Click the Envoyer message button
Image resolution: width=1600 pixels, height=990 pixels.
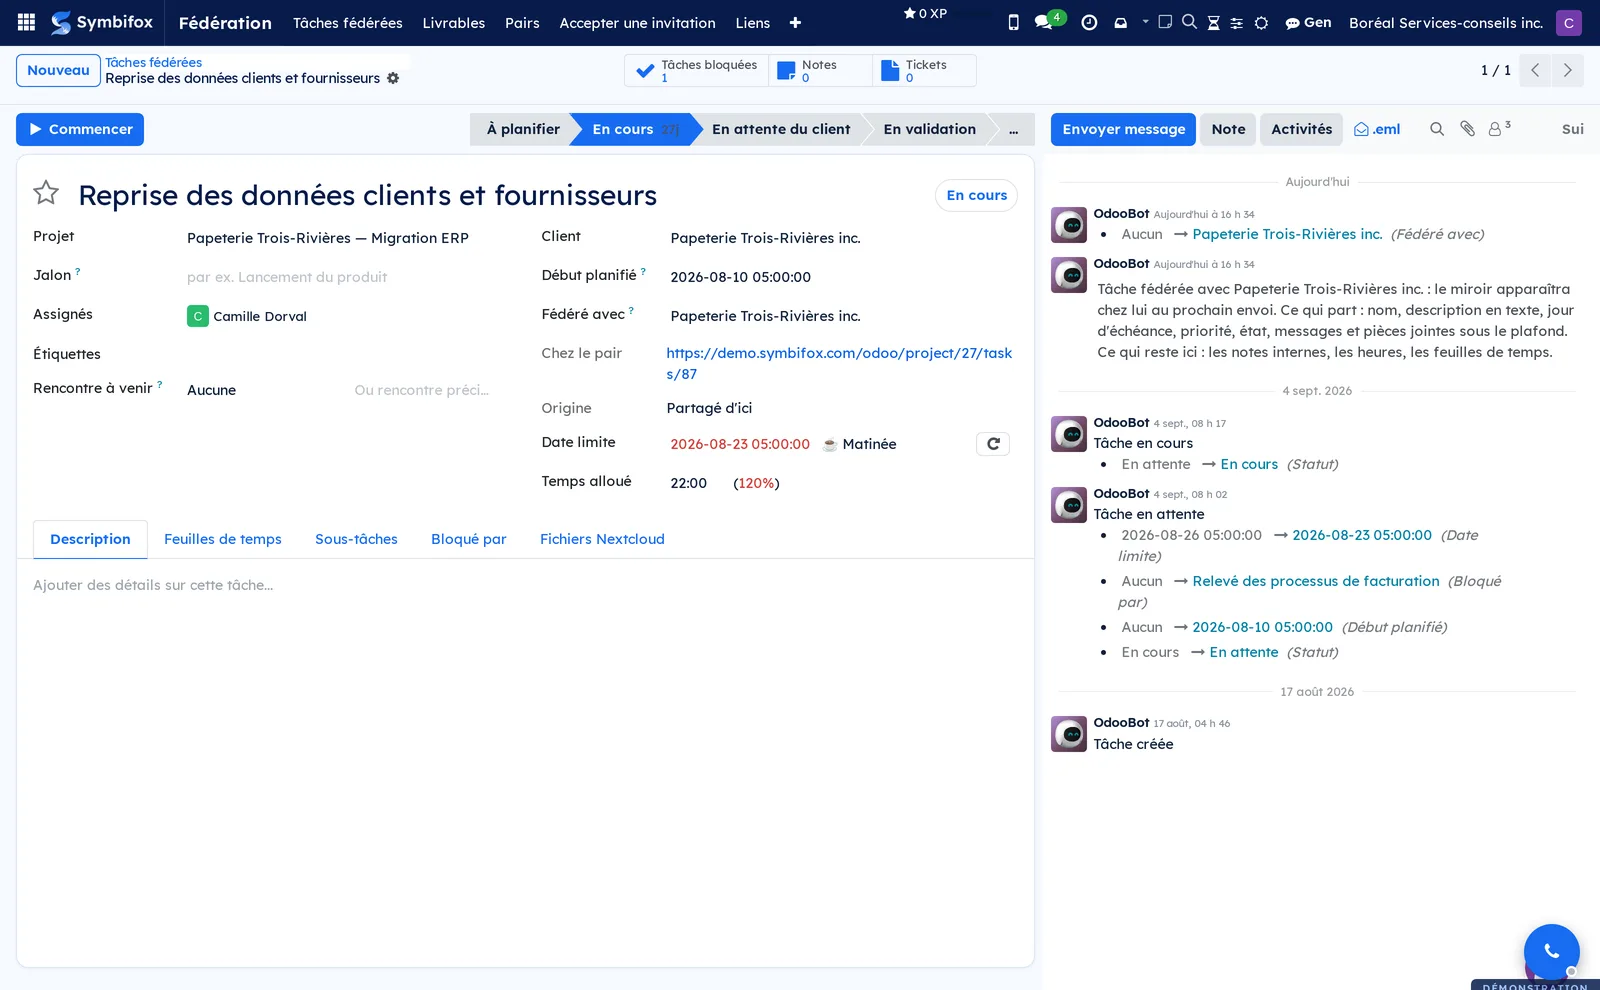tap(1123, 129)
